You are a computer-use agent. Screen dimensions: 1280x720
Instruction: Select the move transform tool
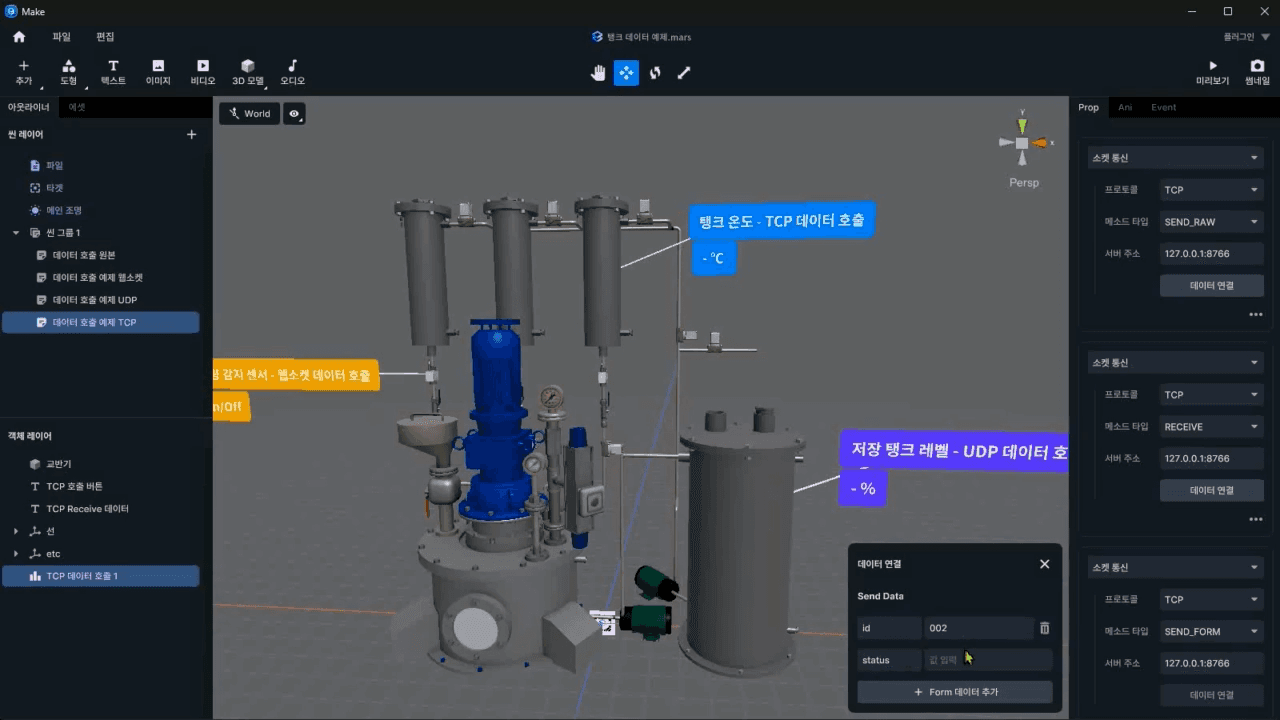click(x=626, y=72)
